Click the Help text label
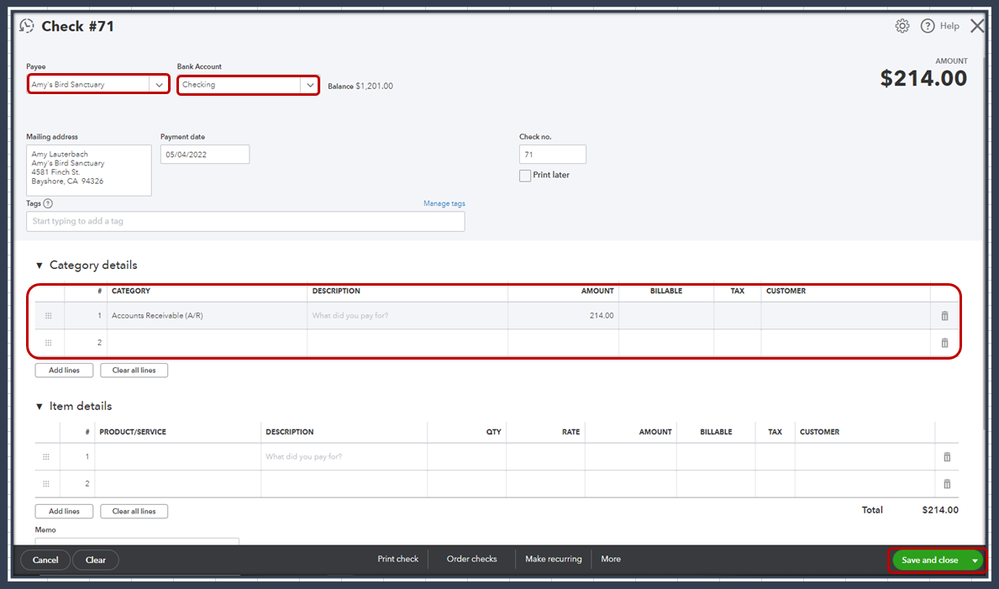This screenshot has height=589, width=999. (949, 26)
